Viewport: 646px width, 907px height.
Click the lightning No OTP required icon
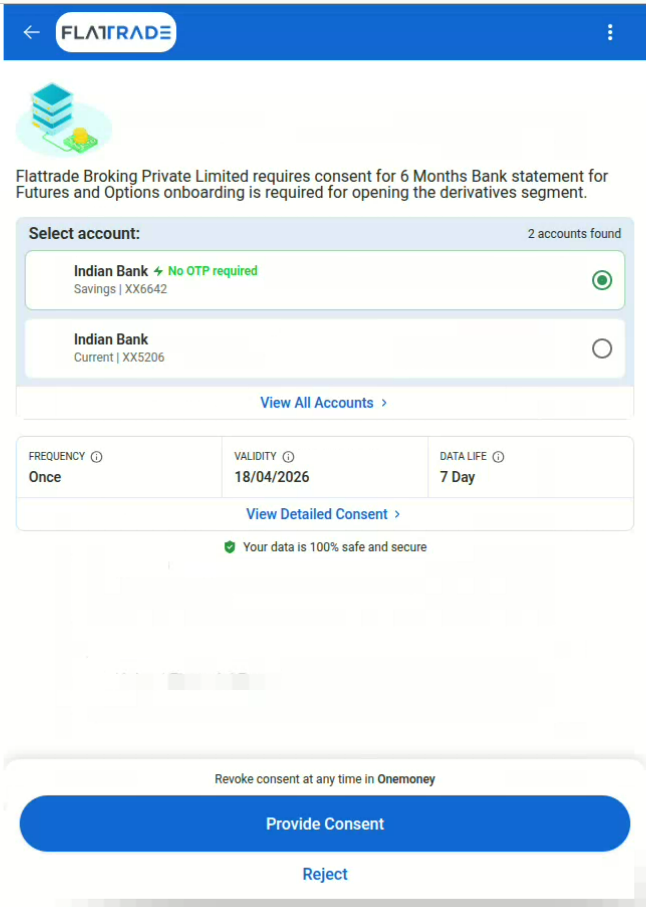point(158,271)
